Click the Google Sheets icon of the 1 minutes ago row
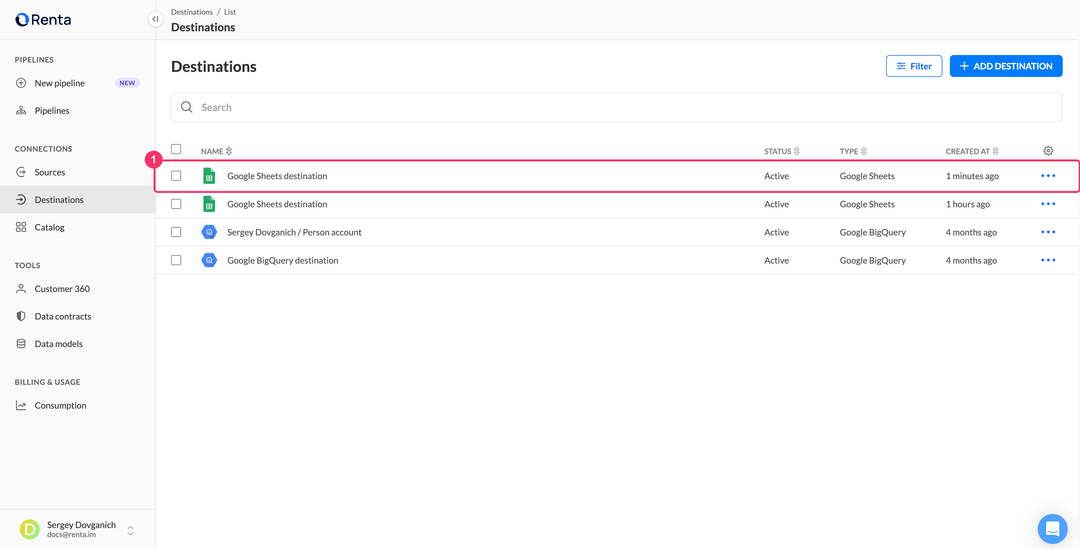Screen dimensions: 1080x549 click(x=209, y=176)
